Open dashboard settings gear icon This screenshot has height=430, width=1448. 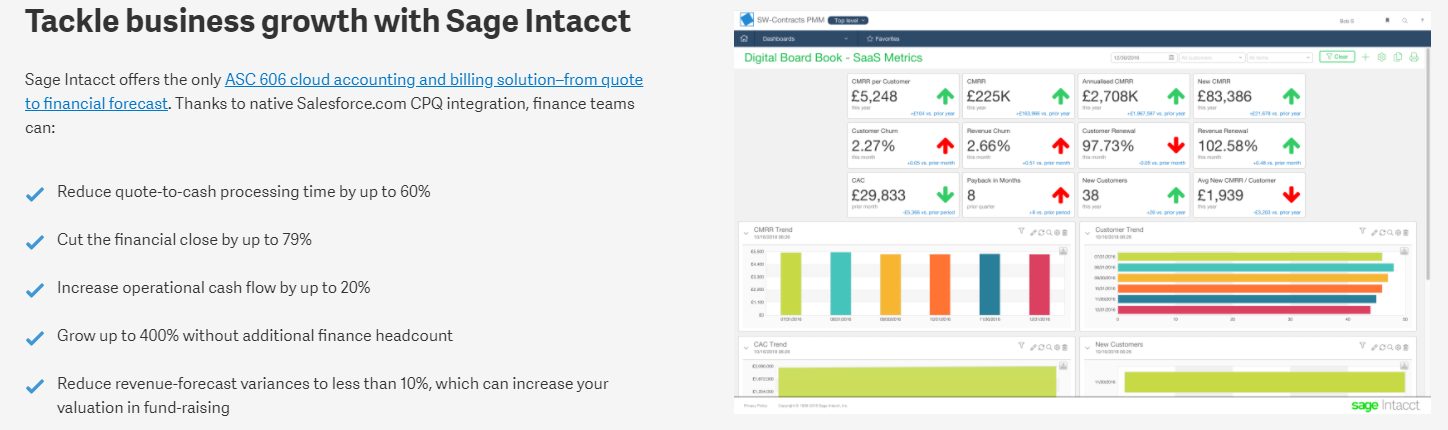pyautogui.click(x=1381, y=57)
